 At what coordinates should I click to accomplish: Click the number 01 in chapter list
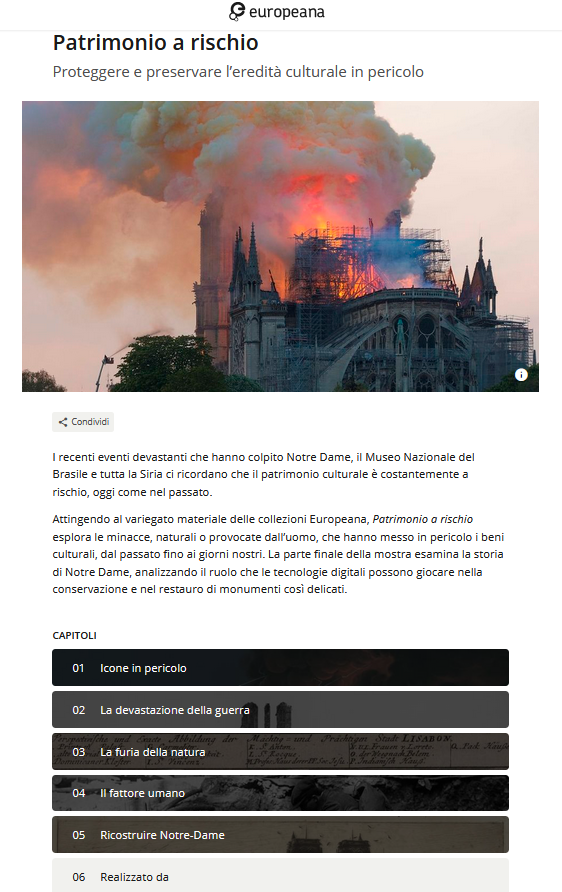pyautogui.click(x=78, y=668)
